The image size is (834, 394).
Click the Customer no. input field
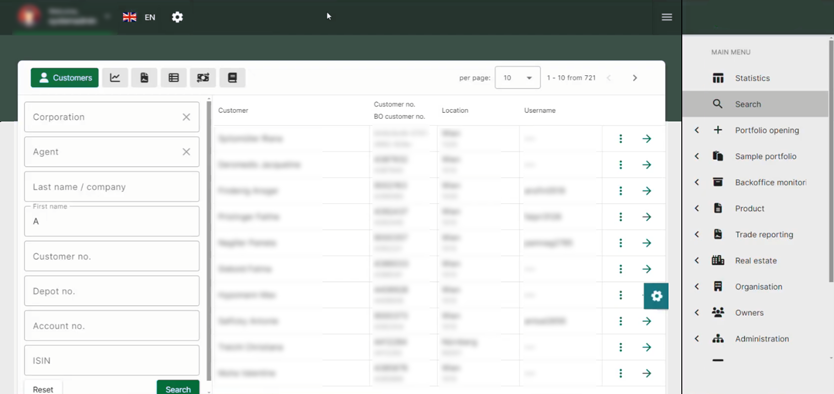point(112,256)
